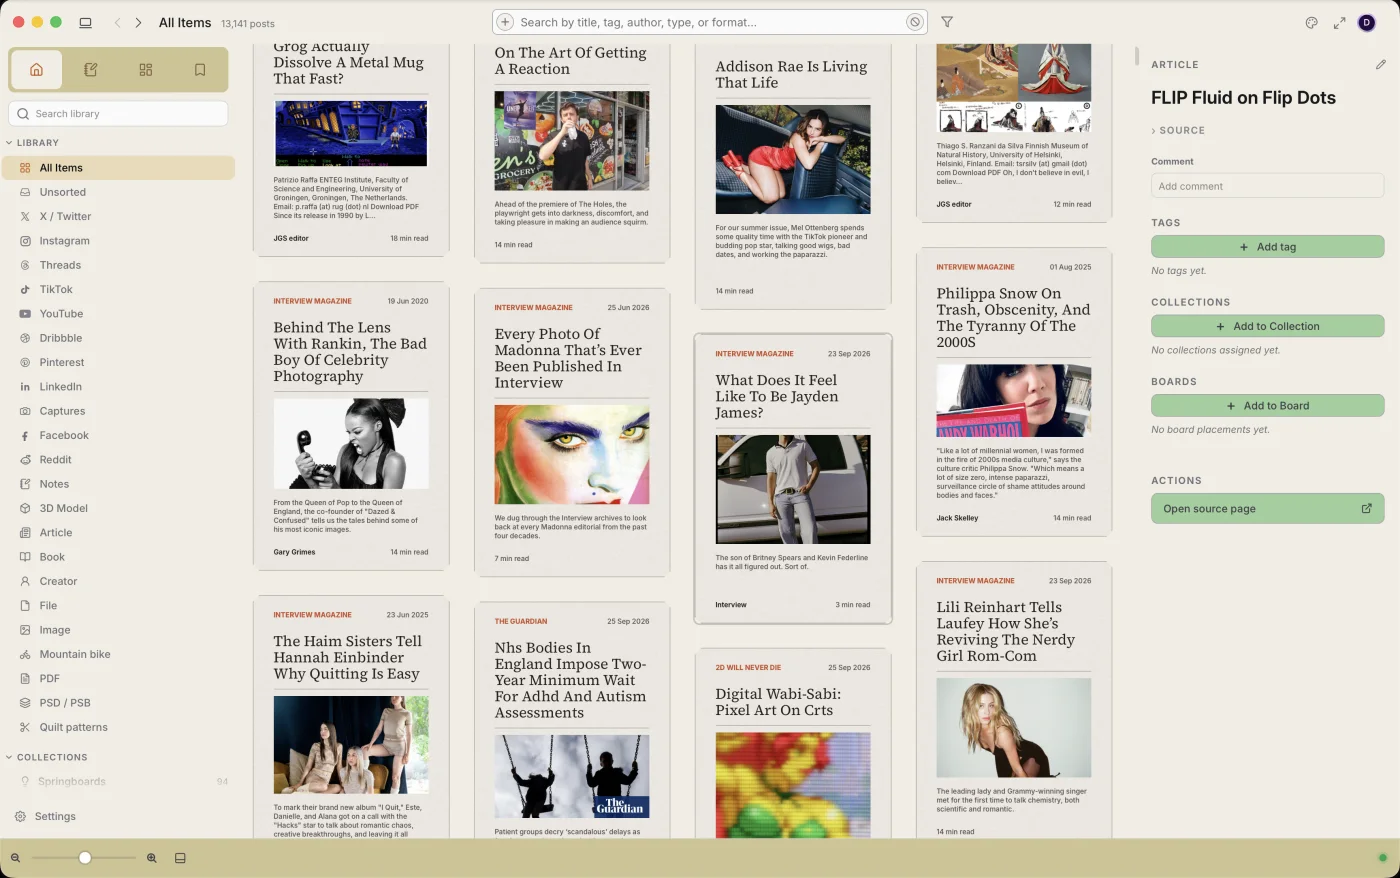Select the Home tab in the sidebar
The width and height of the screenshot is (1400, 878).
click(37, 70)
